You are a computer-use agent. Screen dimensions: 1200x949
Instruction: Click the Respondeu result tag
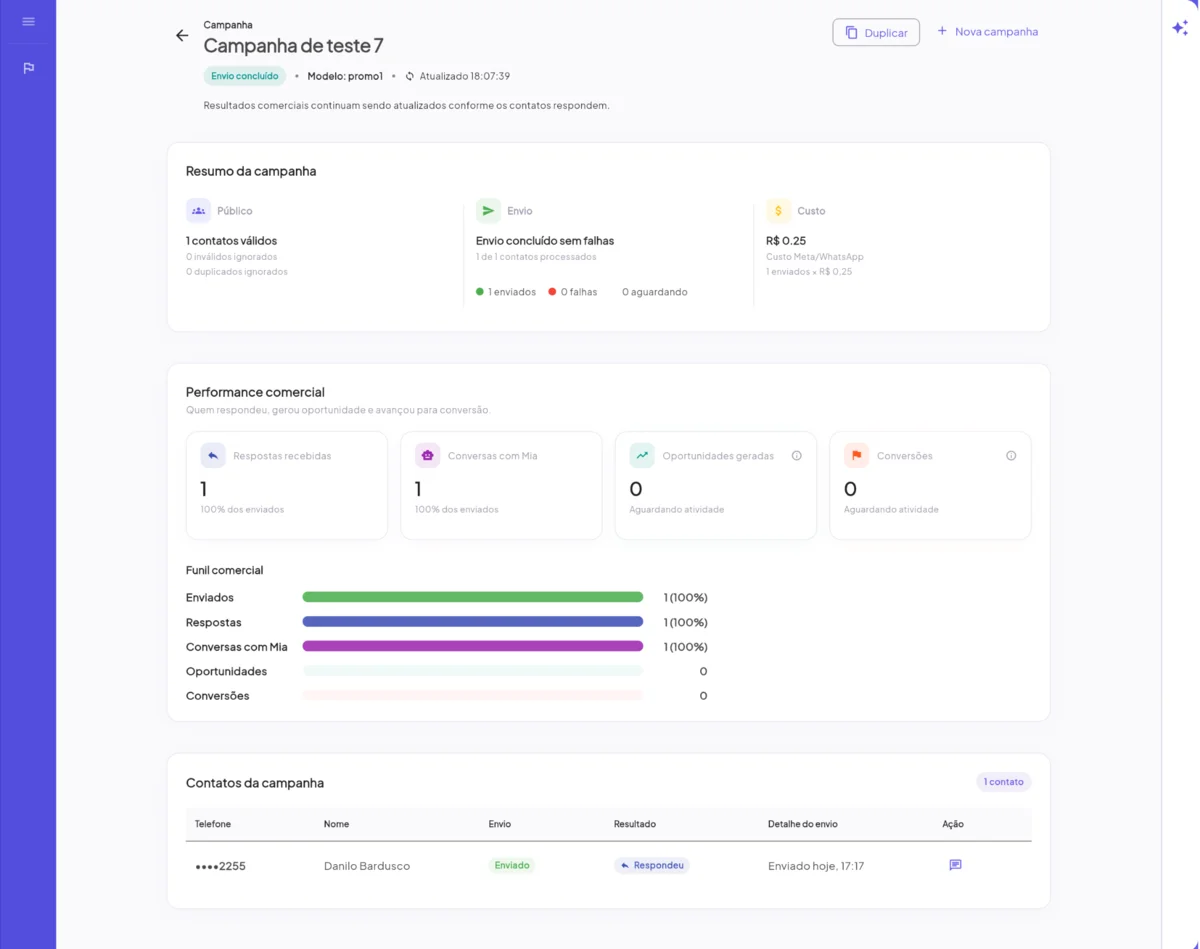tap(652, 865)
